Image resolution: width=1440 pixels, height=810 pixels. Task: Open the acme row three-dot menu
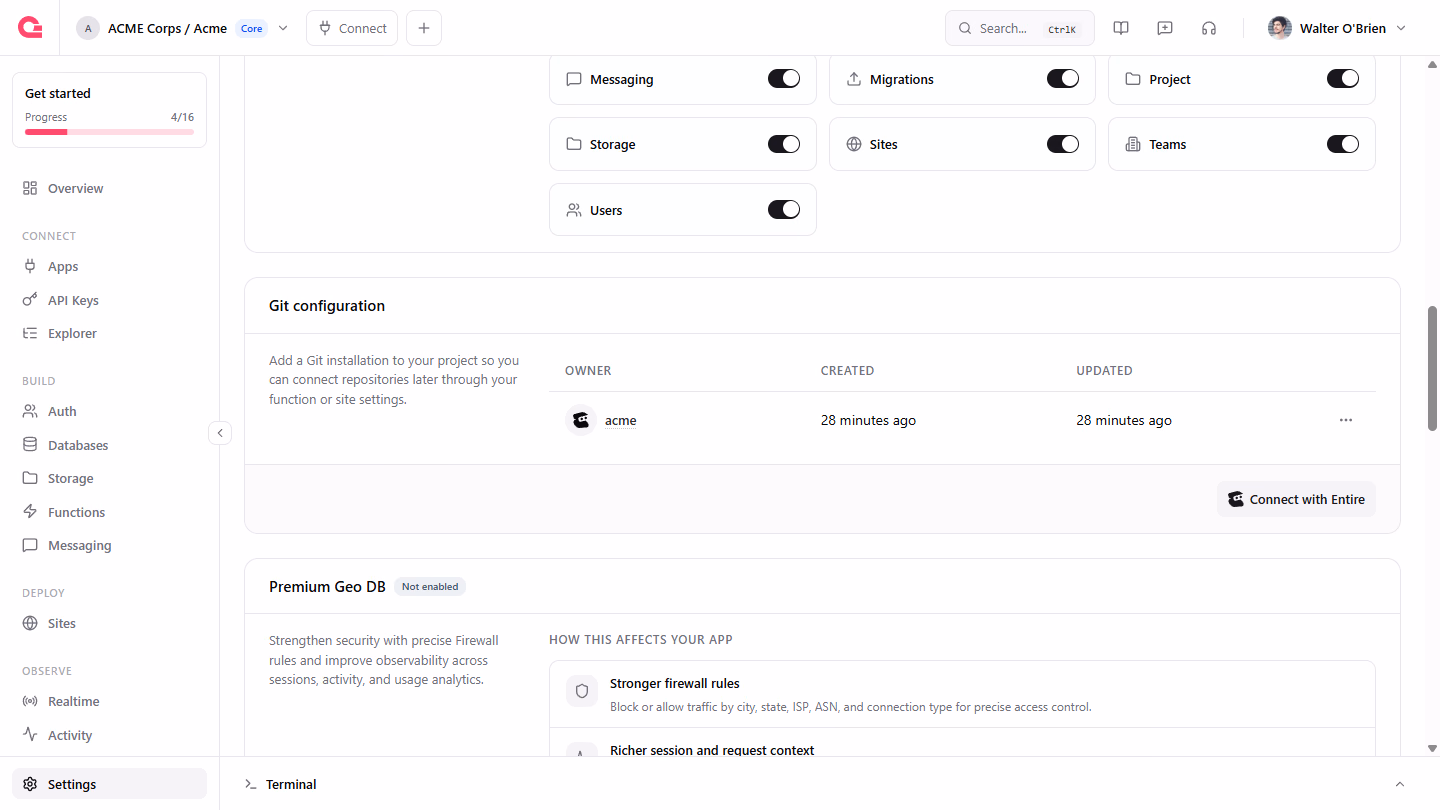1346,420
